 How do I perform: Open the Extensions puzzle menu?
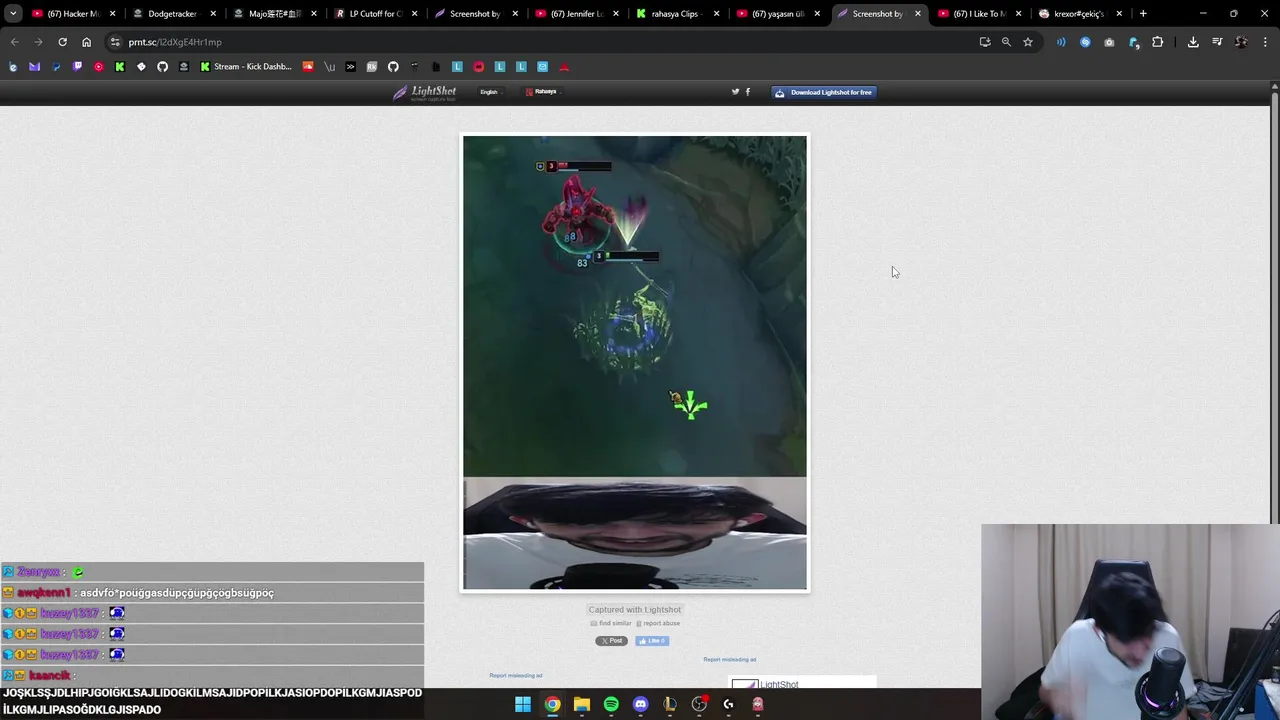pos(1157,42)
